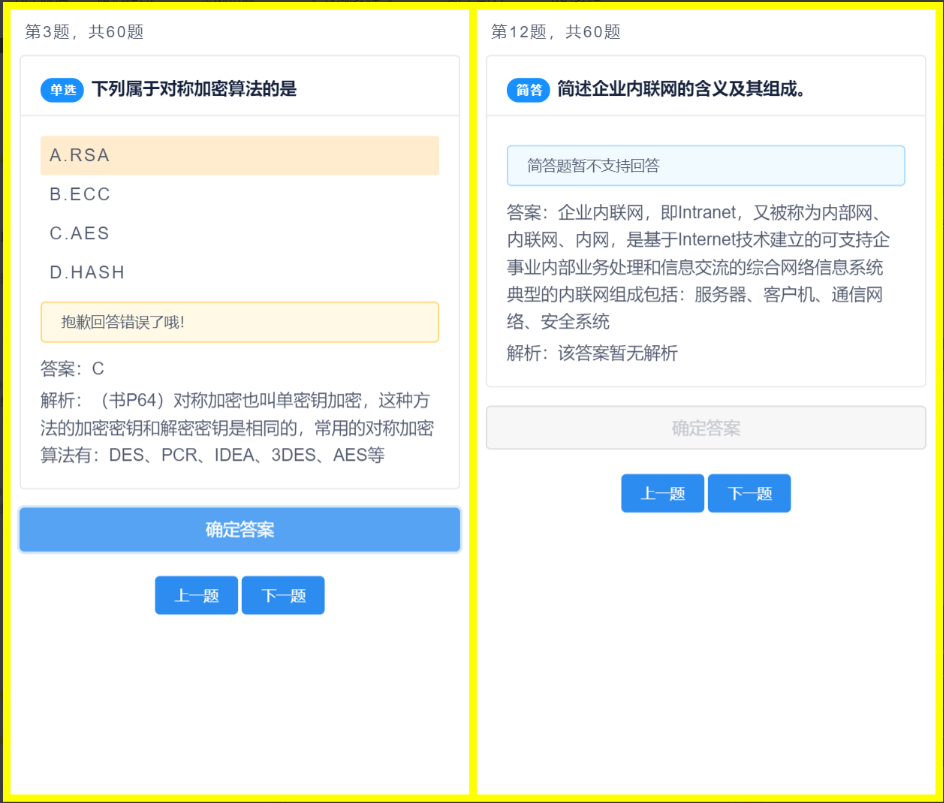
Task: Click 上一题 under the question 12 card
Action: pyautogui.click(x=662, y=494)
